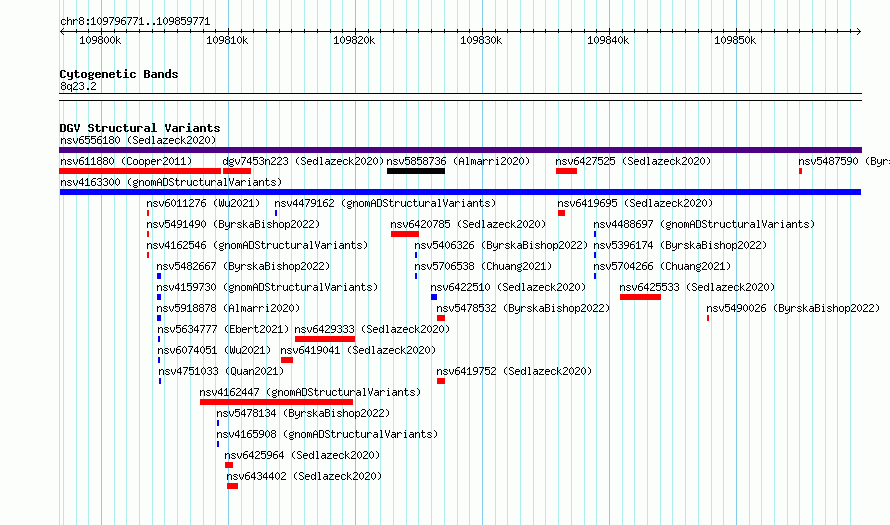
Task: Open nsv6434402 (Sedlazeck2020) label
Action: pos(304,476)
